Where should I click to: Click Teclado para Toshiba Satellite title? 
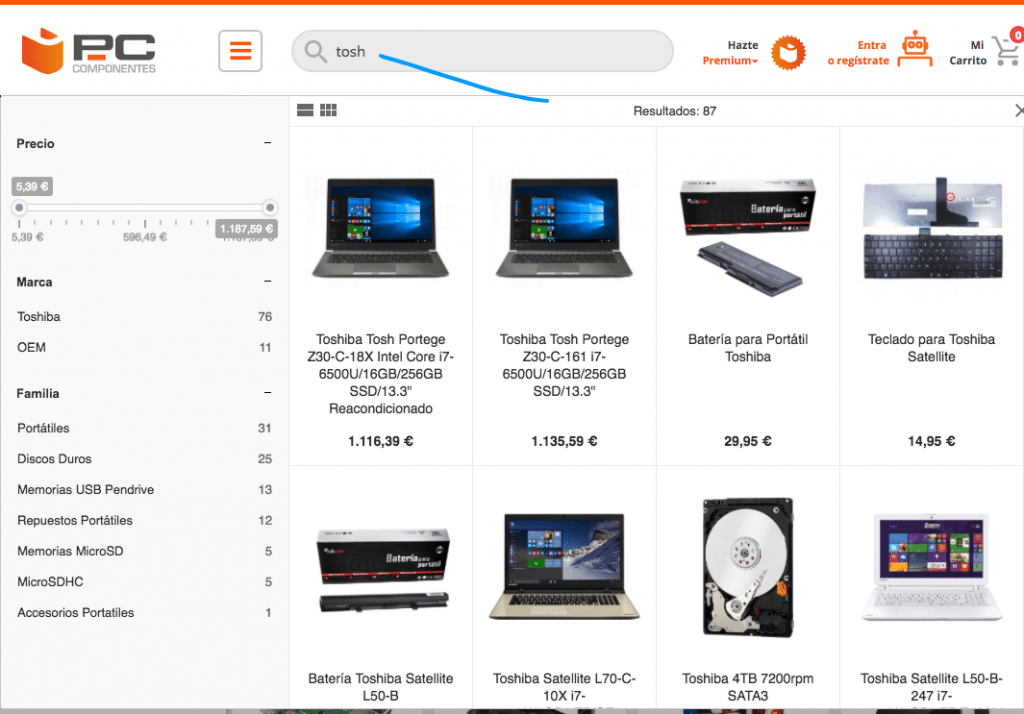pyautogui.click(x=931, y=348)
